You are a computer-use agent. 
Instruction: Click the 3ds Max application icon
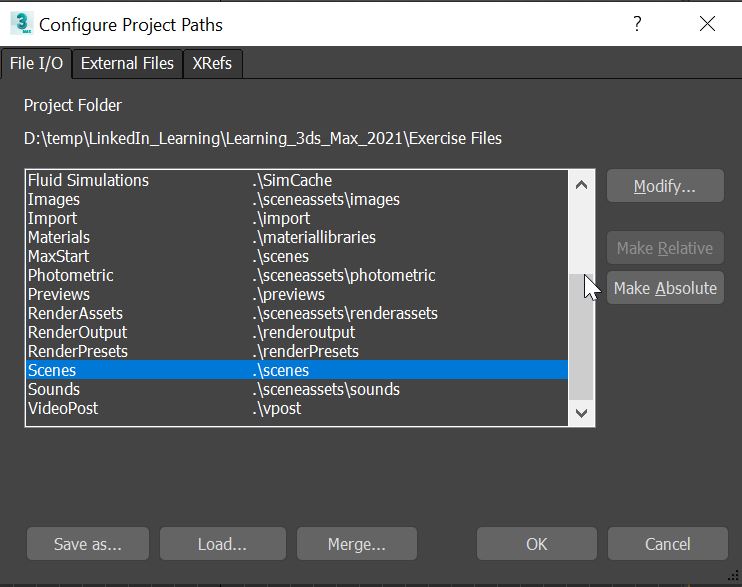[x=21, y=24]
